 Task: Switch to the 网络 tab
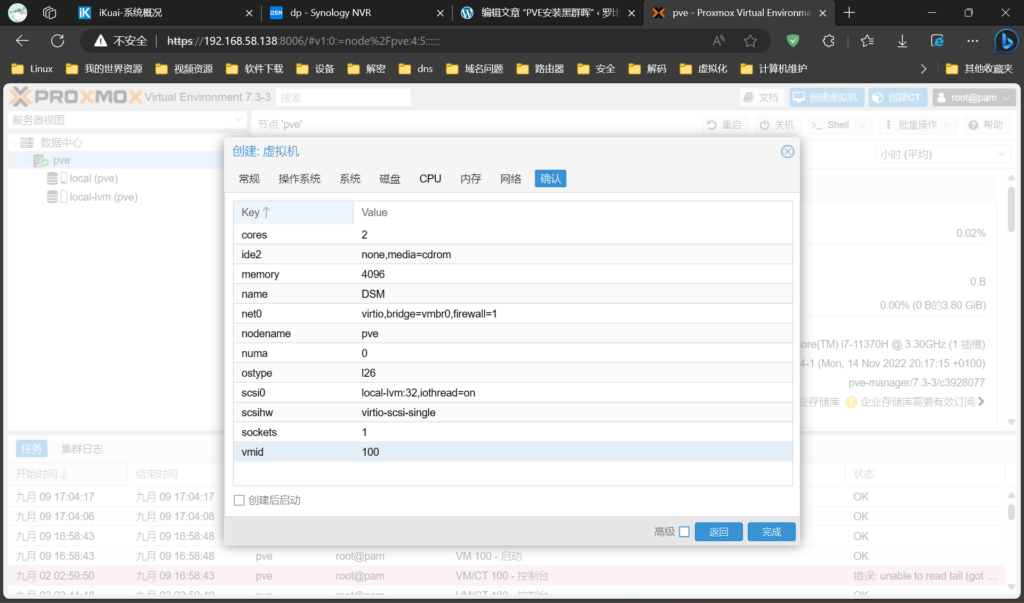510,178
